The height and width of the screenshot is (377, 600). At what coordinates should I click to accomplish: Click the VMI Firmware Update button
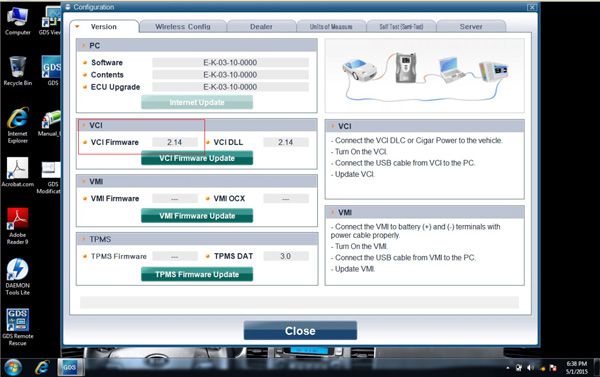[197, 215]
